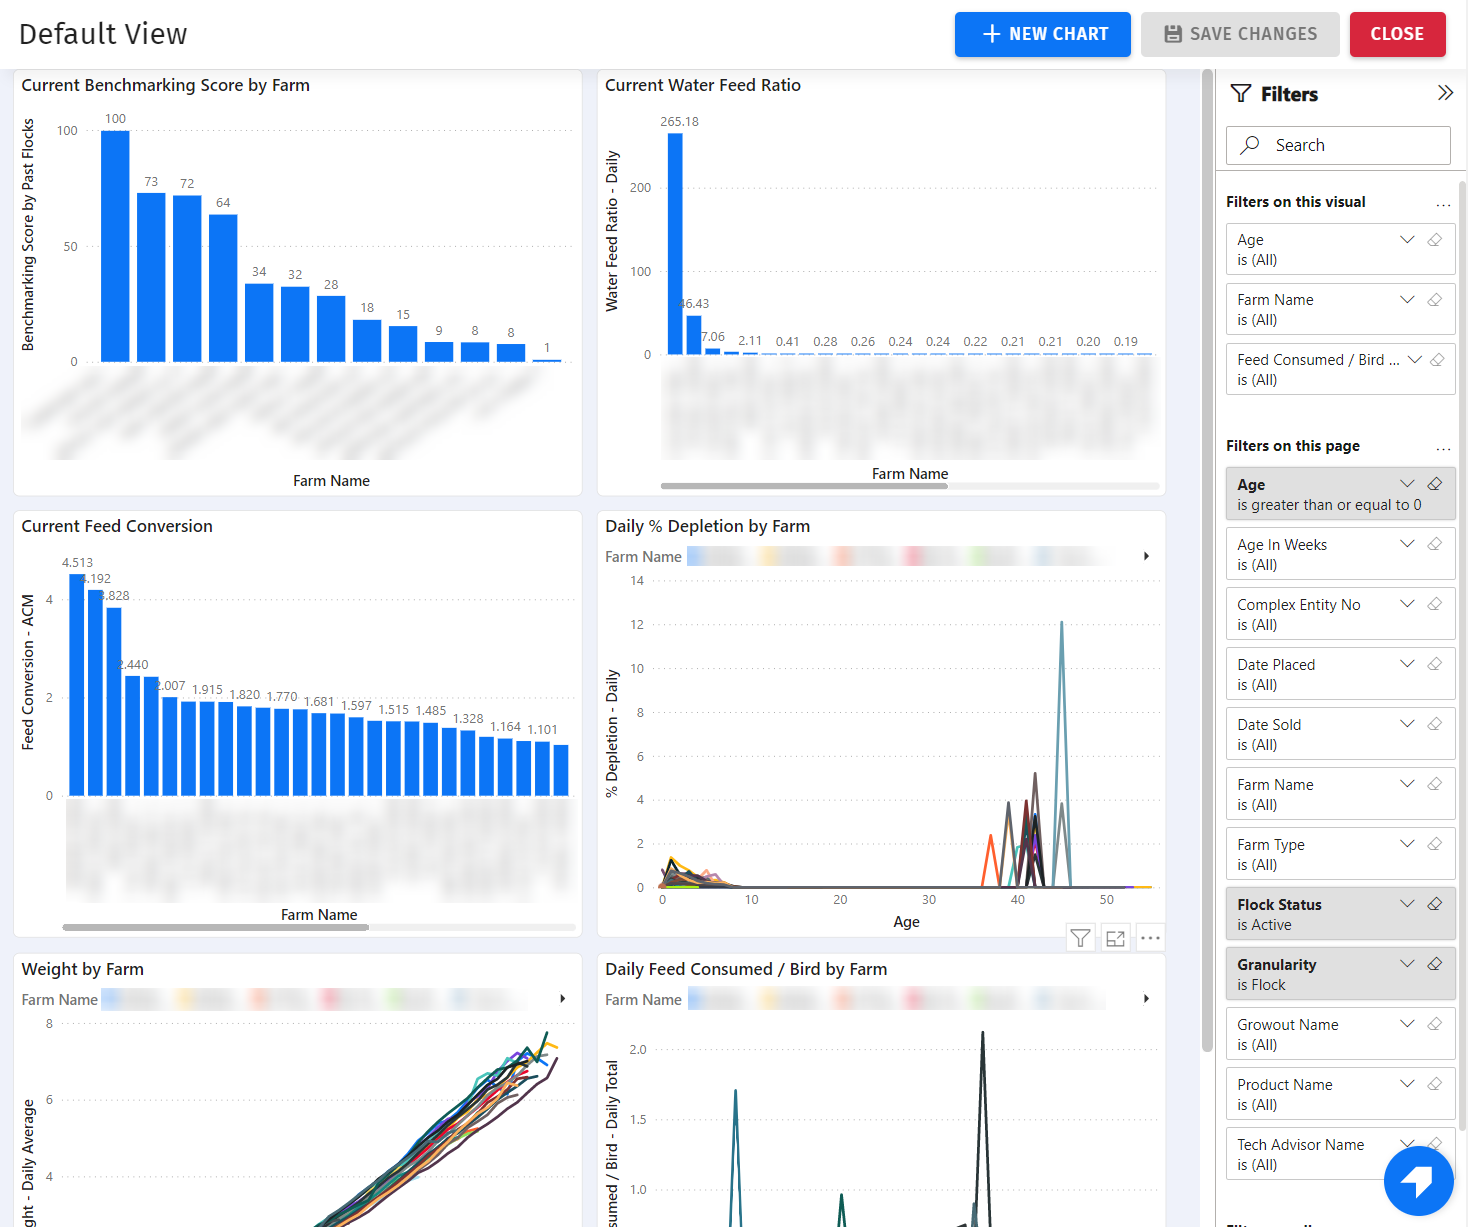
Task: Collapse the Filters pane with double chevron
Action: coord(1445,93)
